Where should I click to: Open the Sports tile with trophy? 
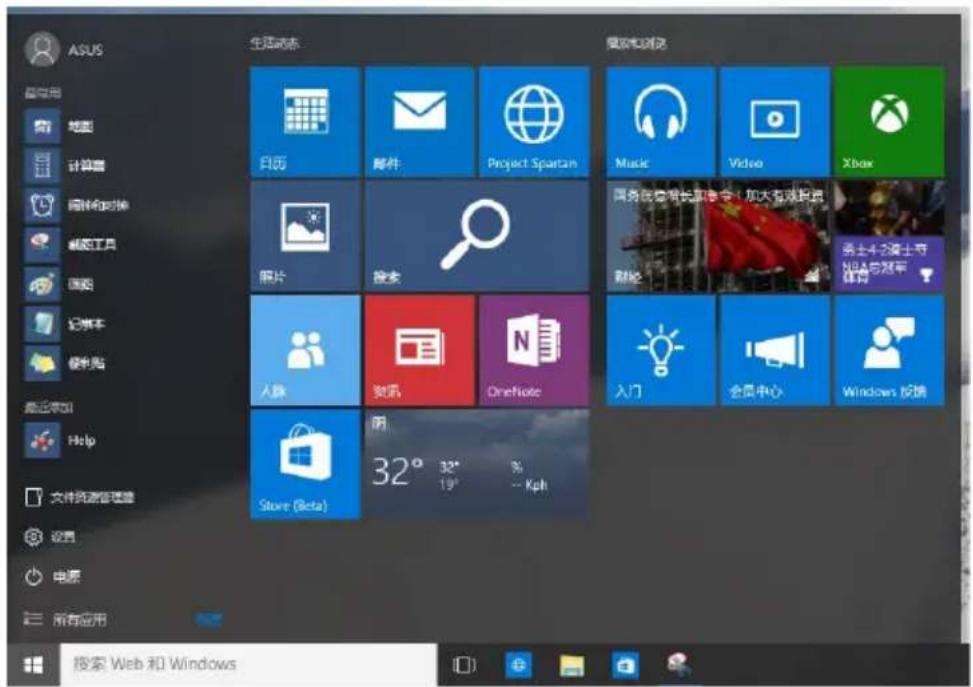point(889,236)
